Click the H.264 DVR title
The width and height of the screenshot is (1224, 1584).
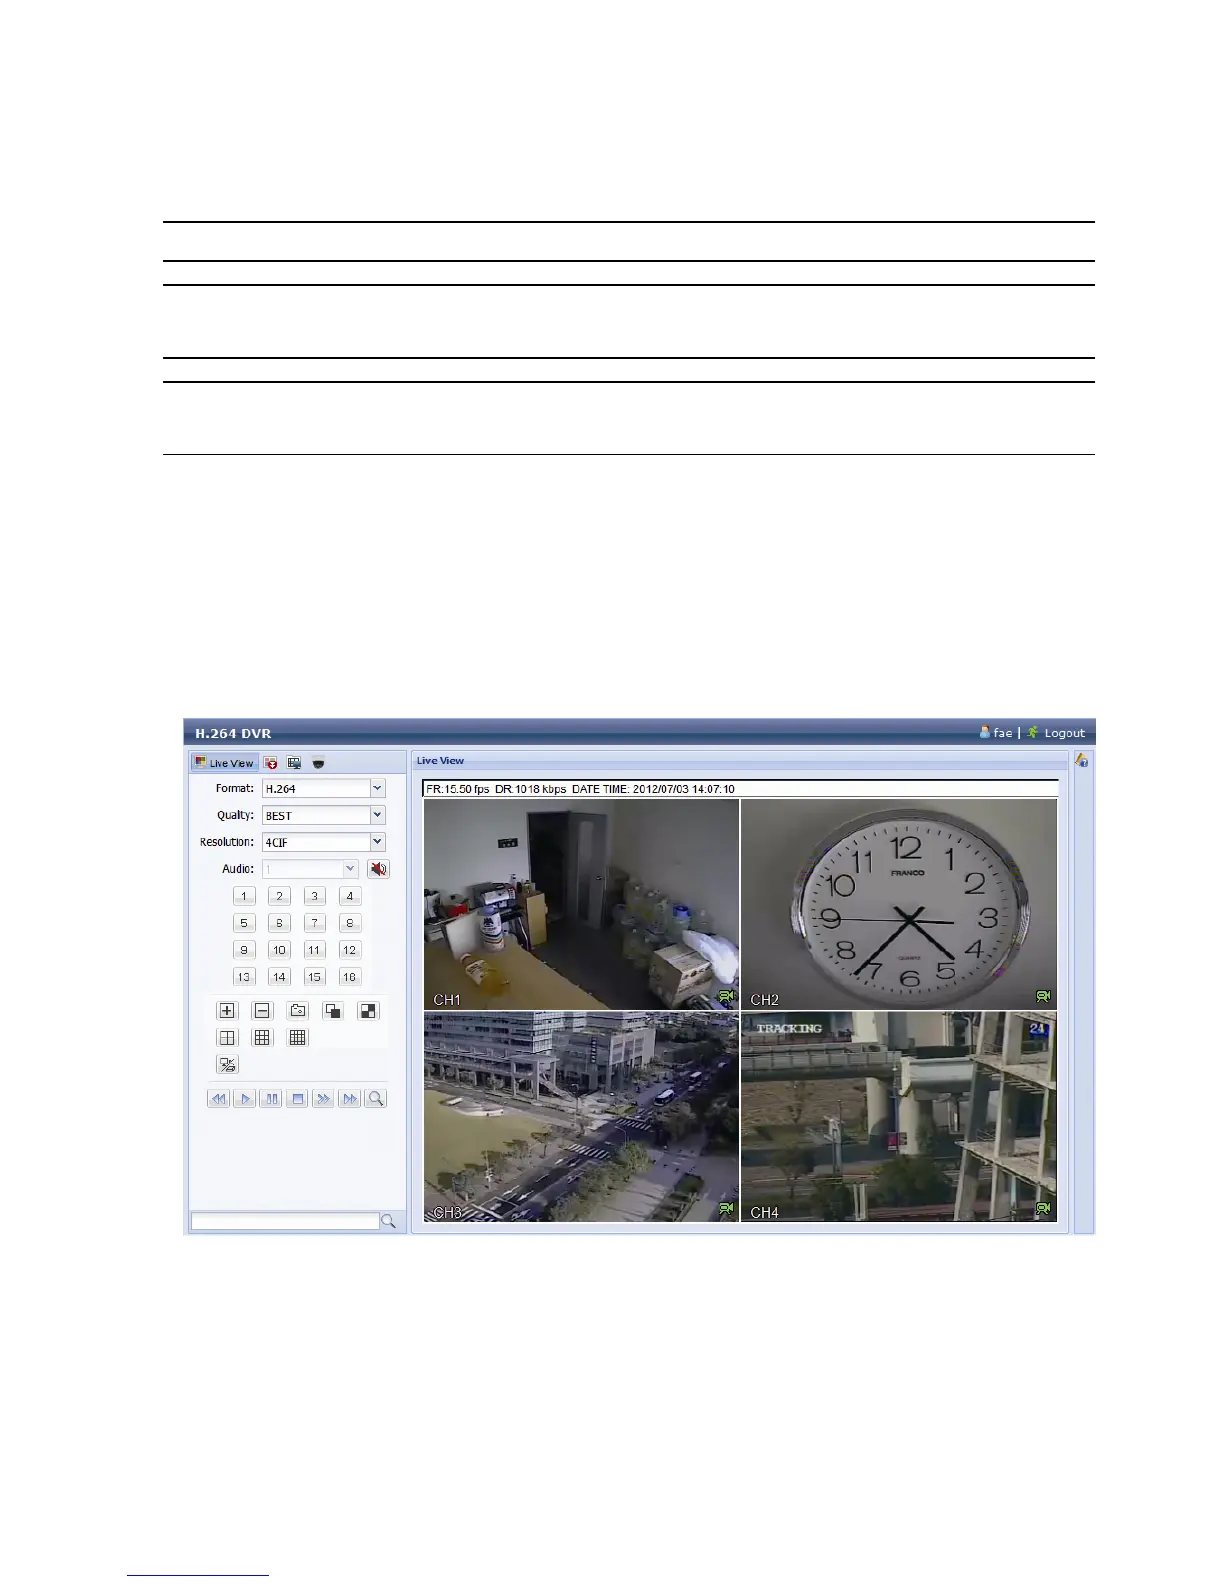(x=233, y=733)
